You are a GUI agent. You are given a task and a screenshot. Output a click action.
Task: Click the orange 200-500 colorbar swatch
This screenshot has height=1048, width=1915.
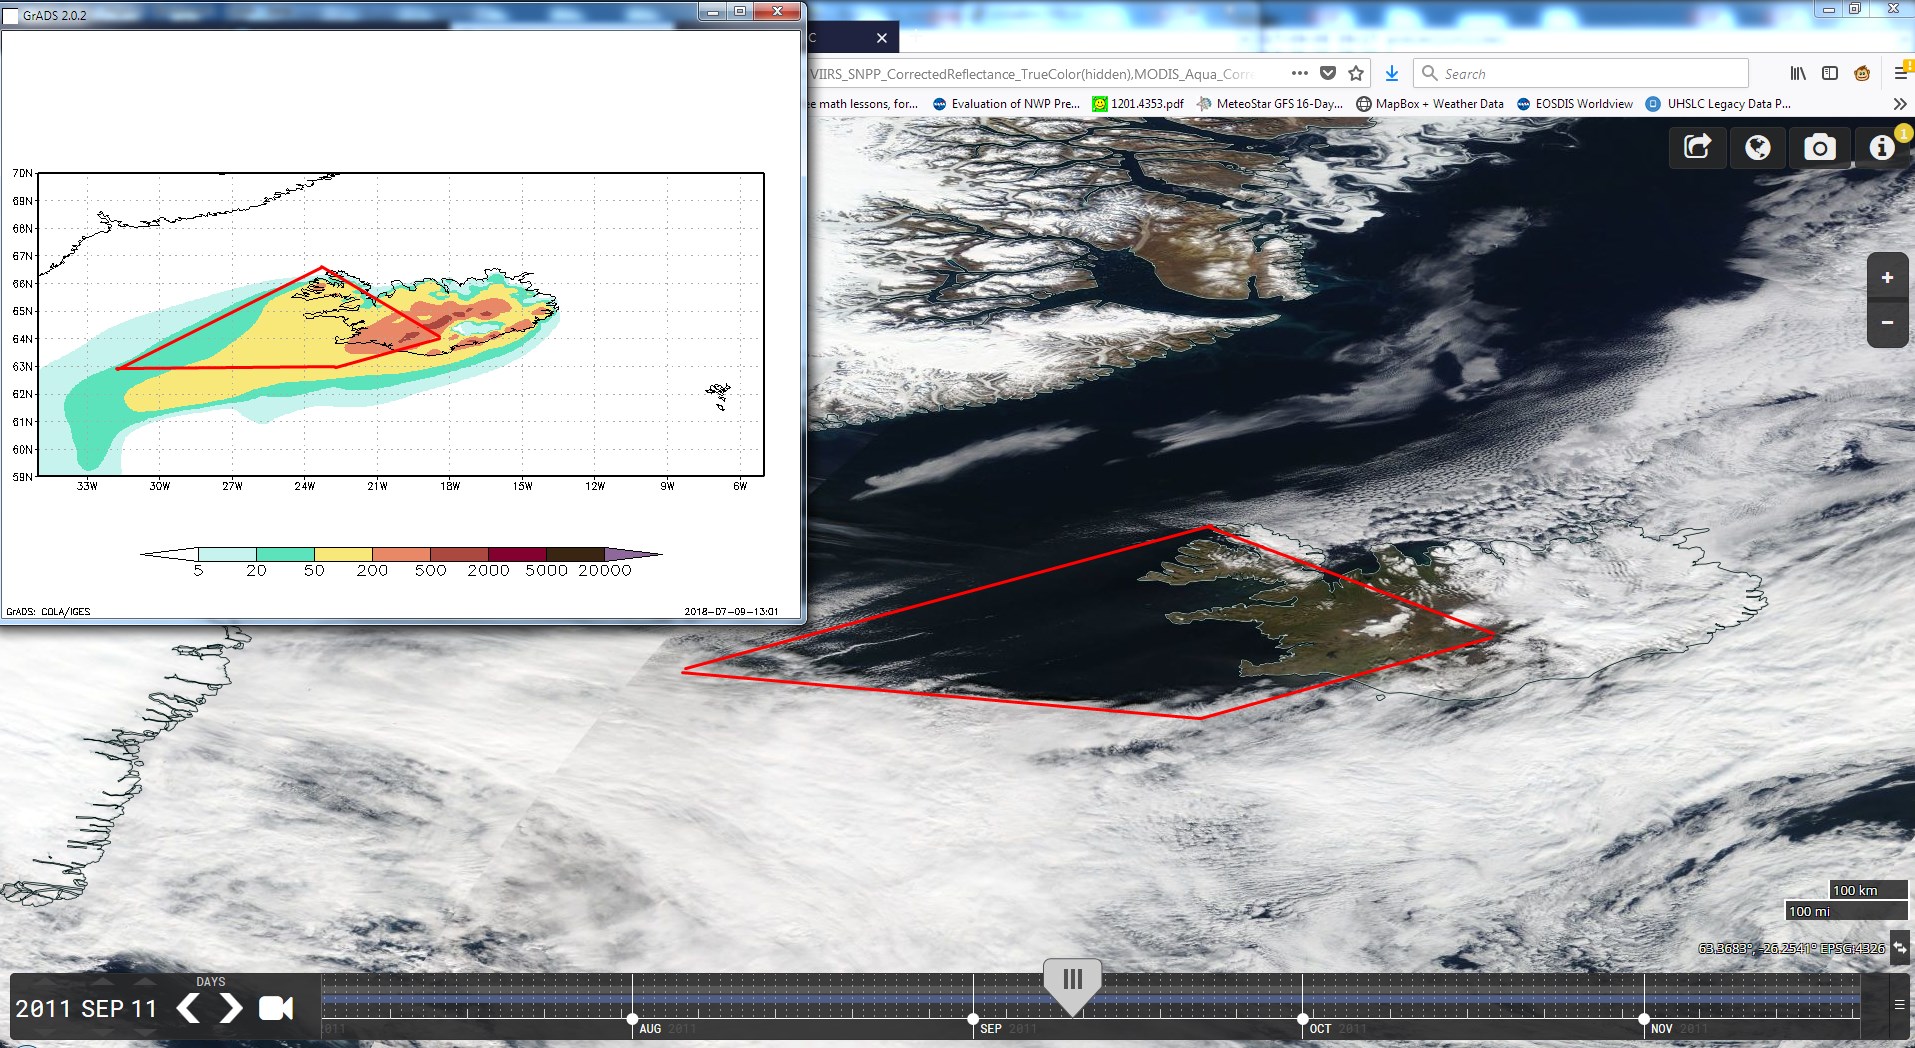point(401,553)
